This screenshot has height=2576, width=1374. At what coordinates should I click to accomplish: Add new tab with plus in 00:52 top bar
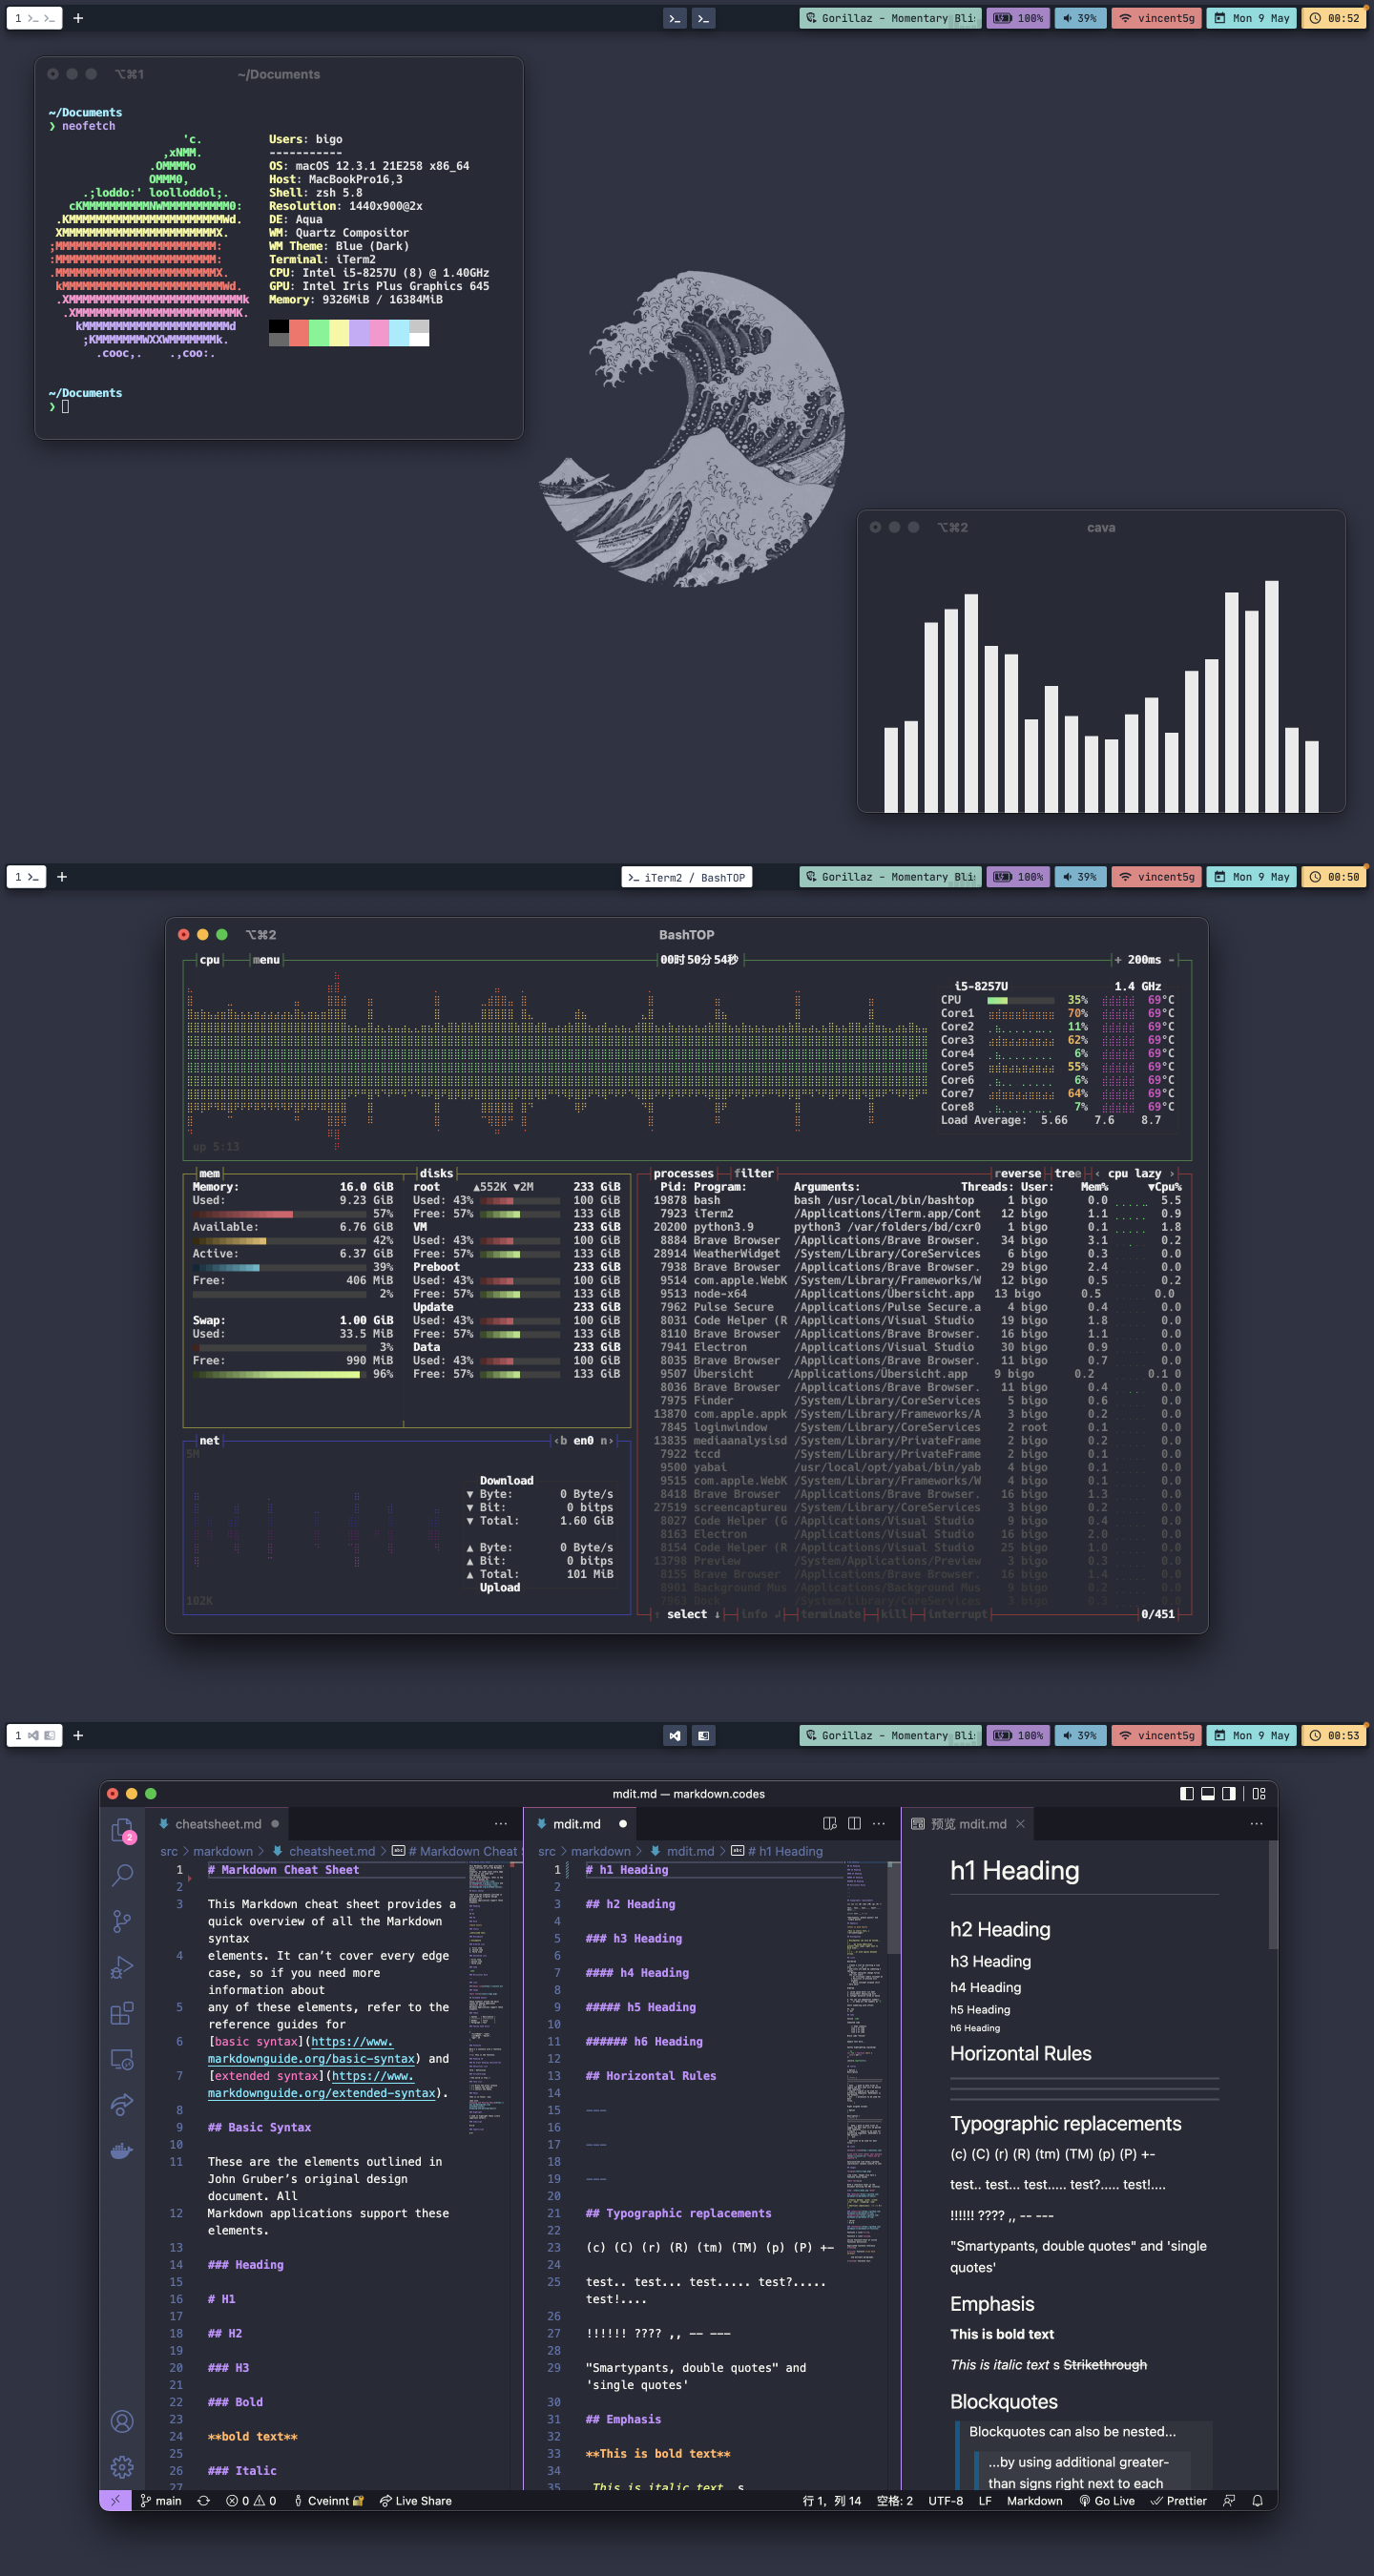click(x=78, y=18)
